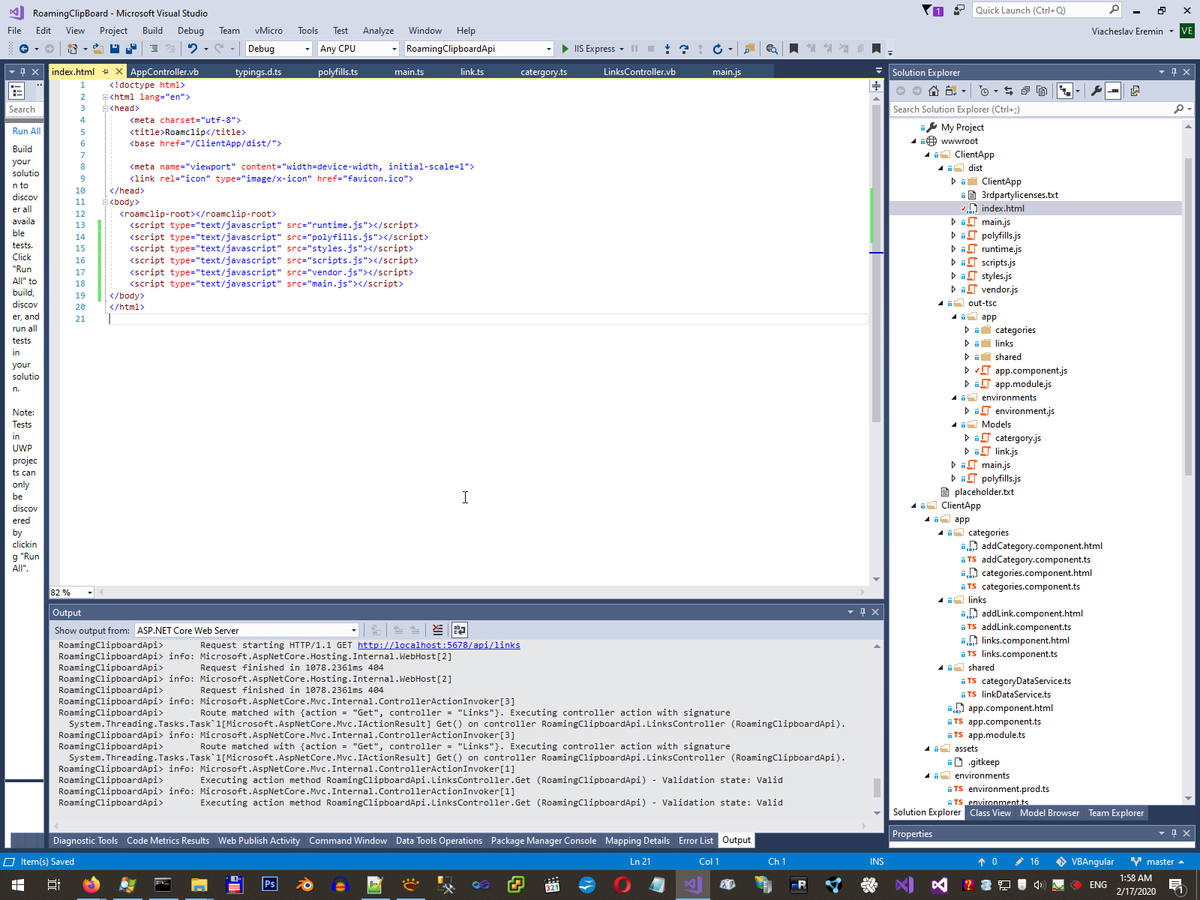Open the Debug menu
Viewport: 1200px width, 900px height.
pos(190,31)
